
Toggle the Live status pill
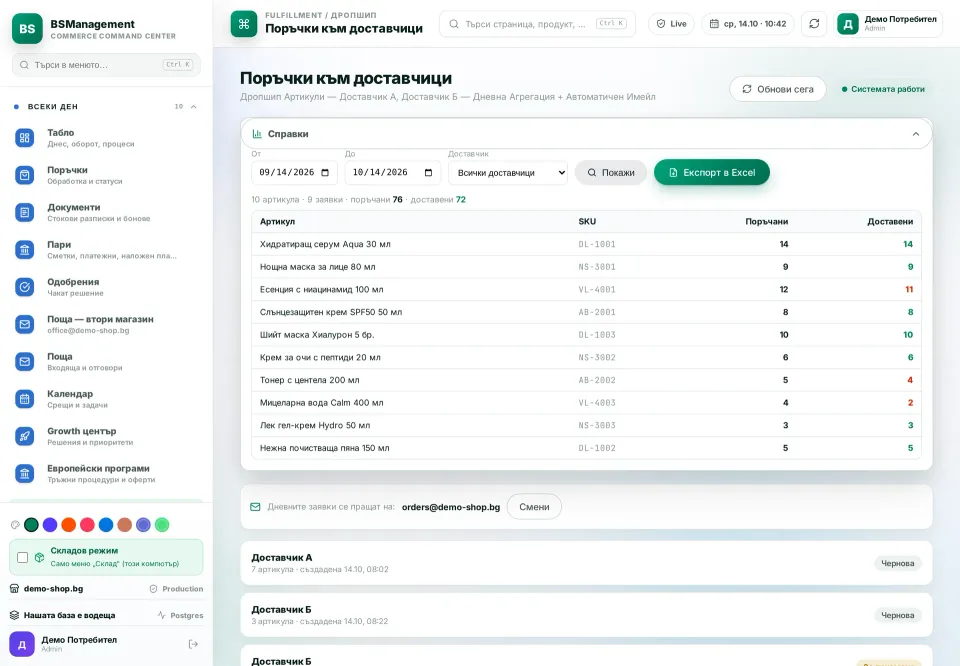click(x=672, y=24)
